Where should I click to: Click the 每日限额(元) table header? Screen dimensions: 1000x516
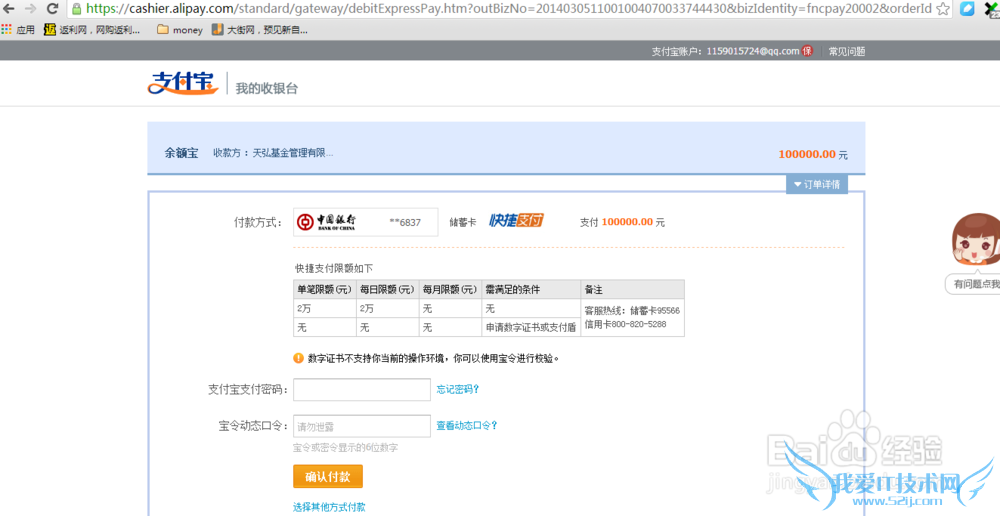click(388, 290)
